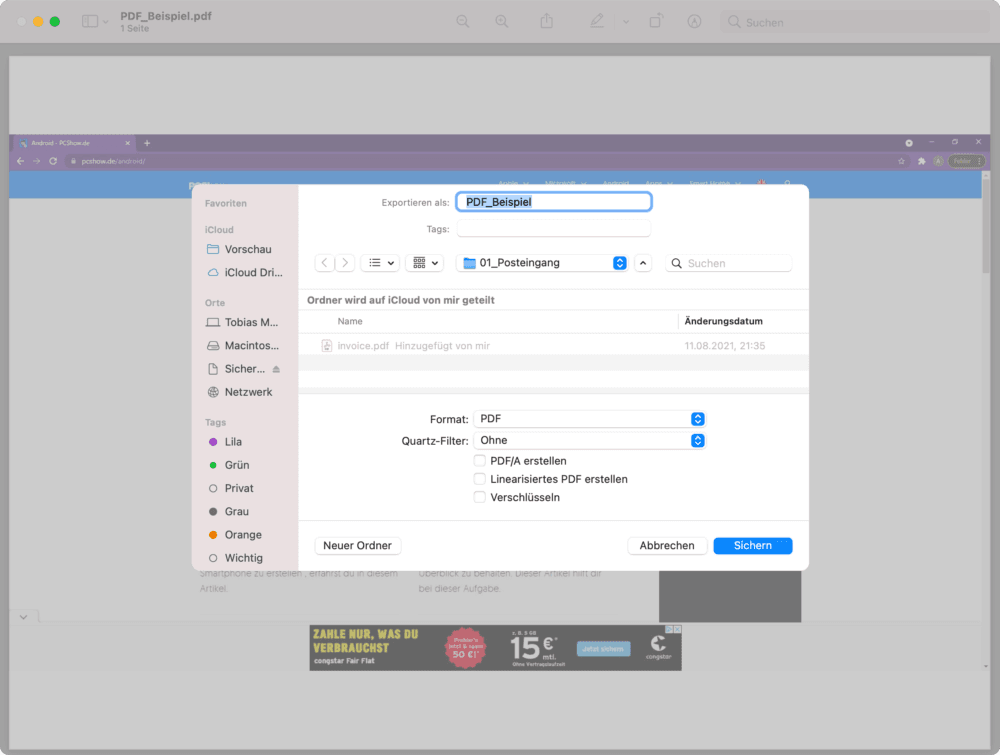Zoom out using the Preview toolbar magnifier
The image size is (1000, 755).
tap(463, 22)
